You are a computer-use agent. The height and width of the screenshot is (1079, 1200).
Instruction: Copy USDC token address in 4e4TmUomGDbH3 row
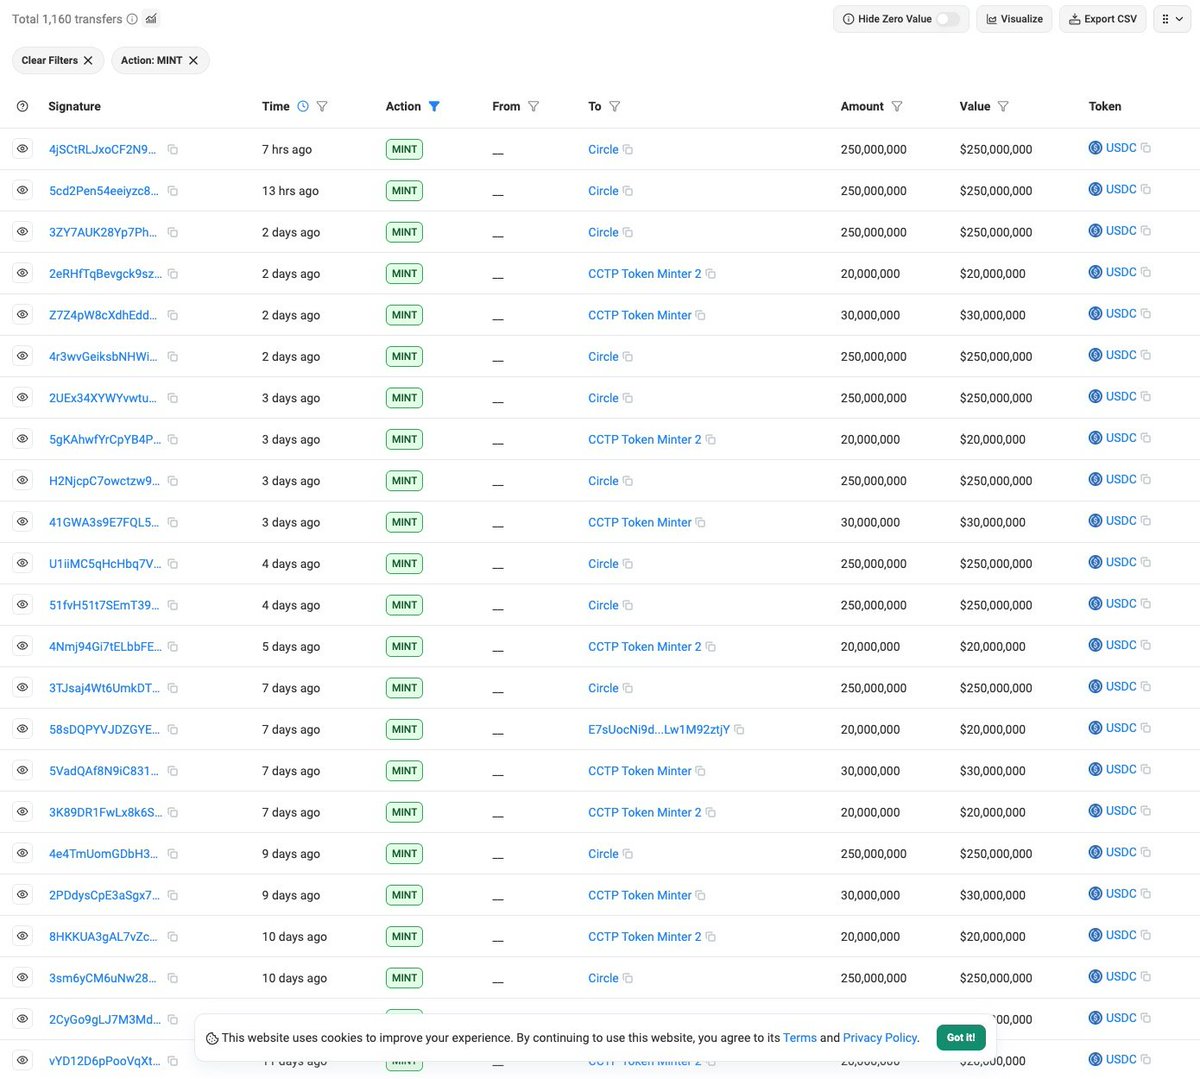click(1146, 852)
